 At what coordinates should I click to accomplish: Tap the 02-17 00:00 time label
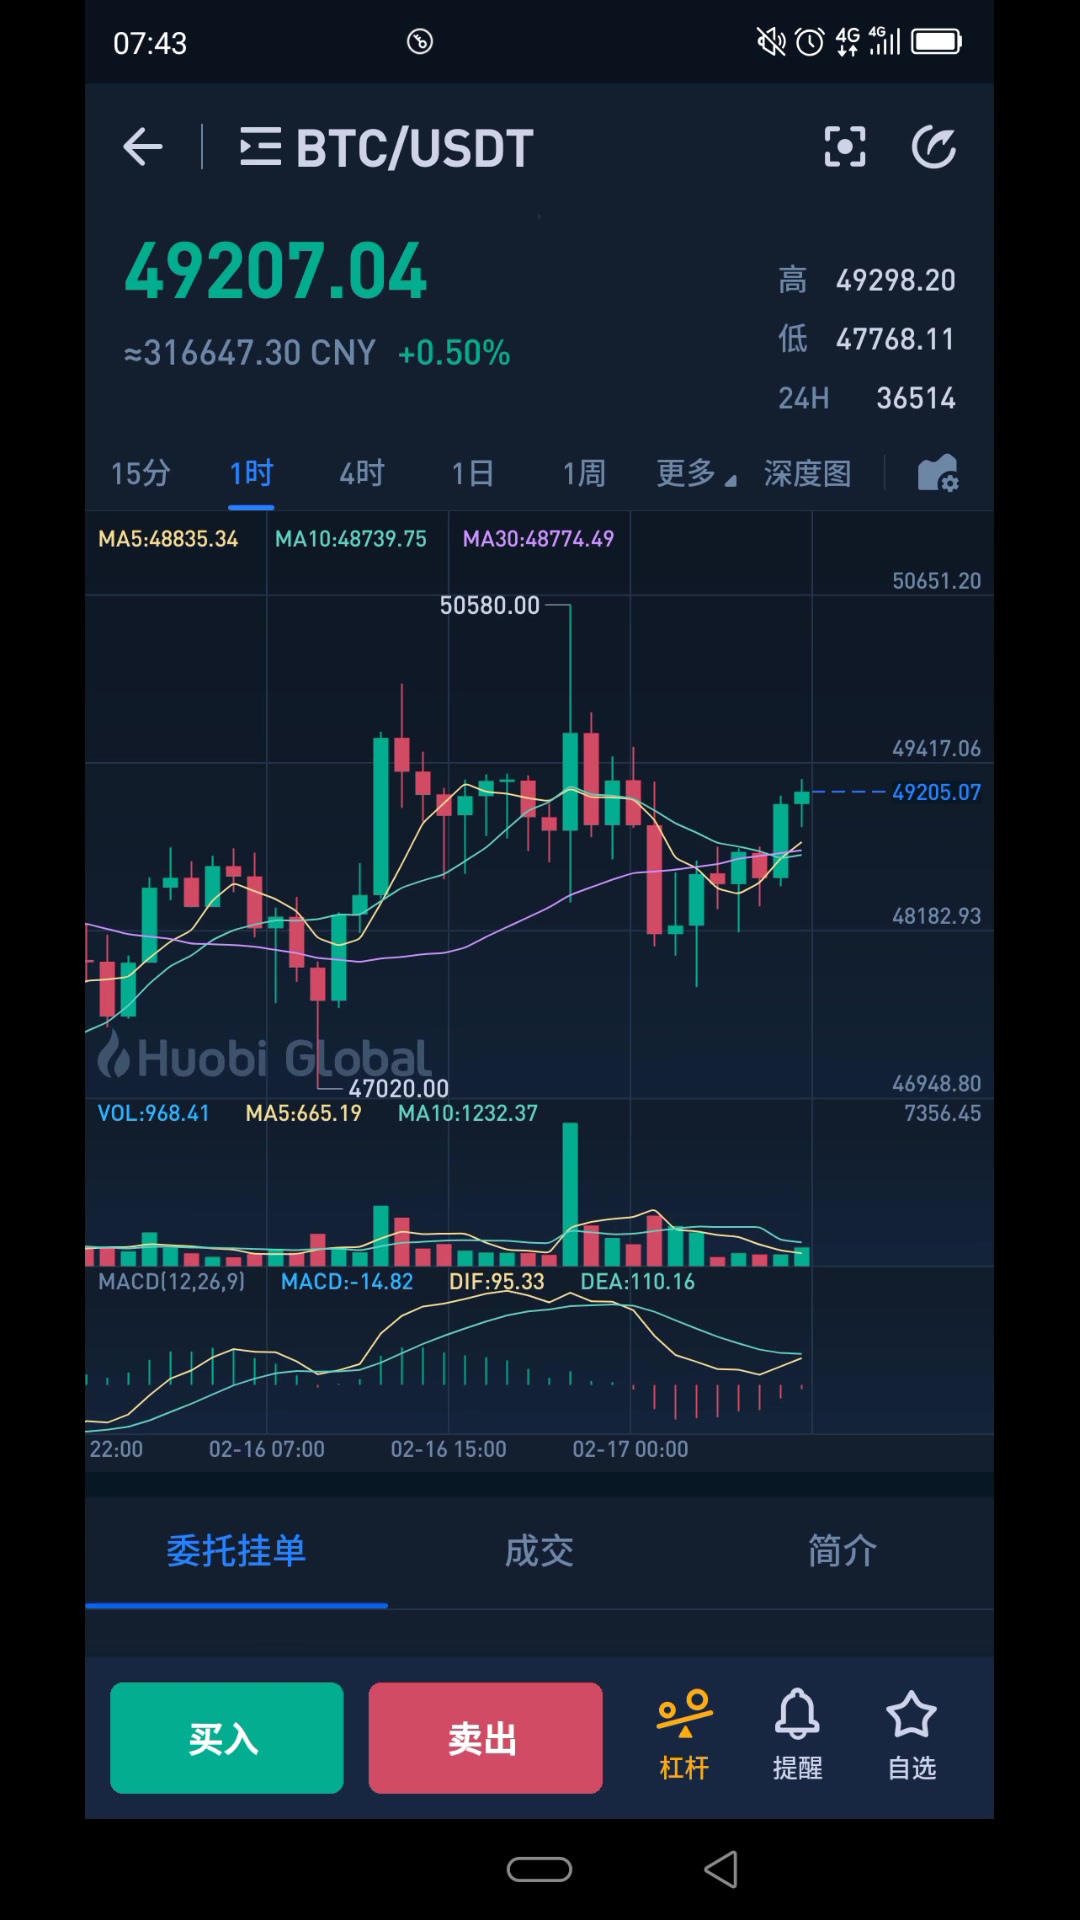[x=630, y=1449]
